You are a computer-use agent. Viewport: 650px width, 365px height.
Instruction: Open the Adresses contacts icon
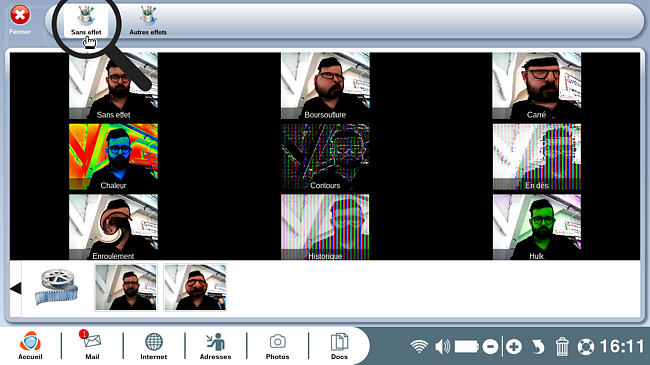215,345
